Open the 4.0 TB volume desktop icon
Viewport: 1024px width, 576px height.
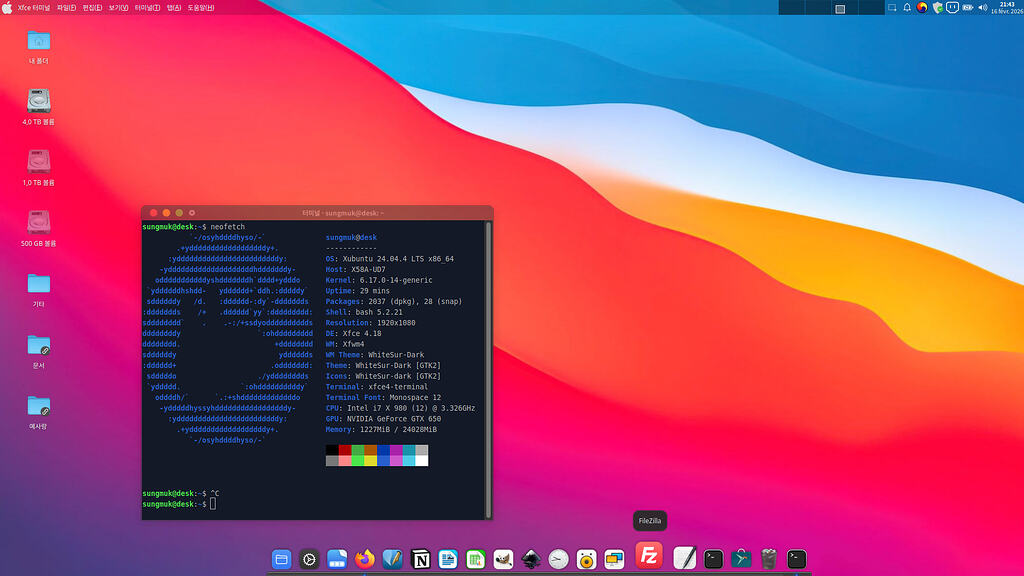[39, 101]
